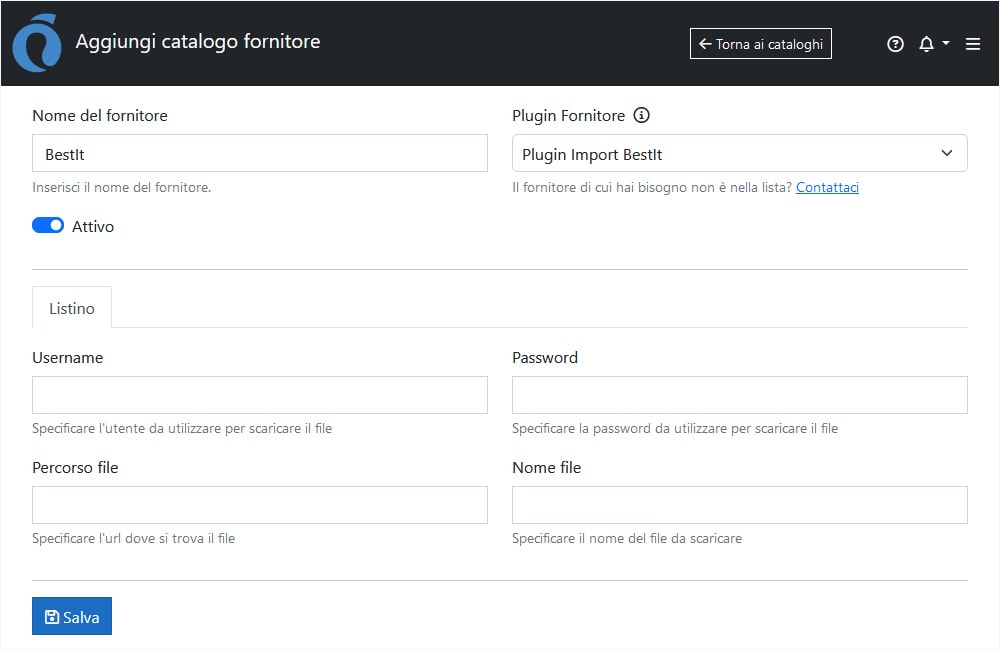Screen dimensions: 1000x650
Task: Click the info icon next to Plugin Fornitore
Action: point(641,115)
